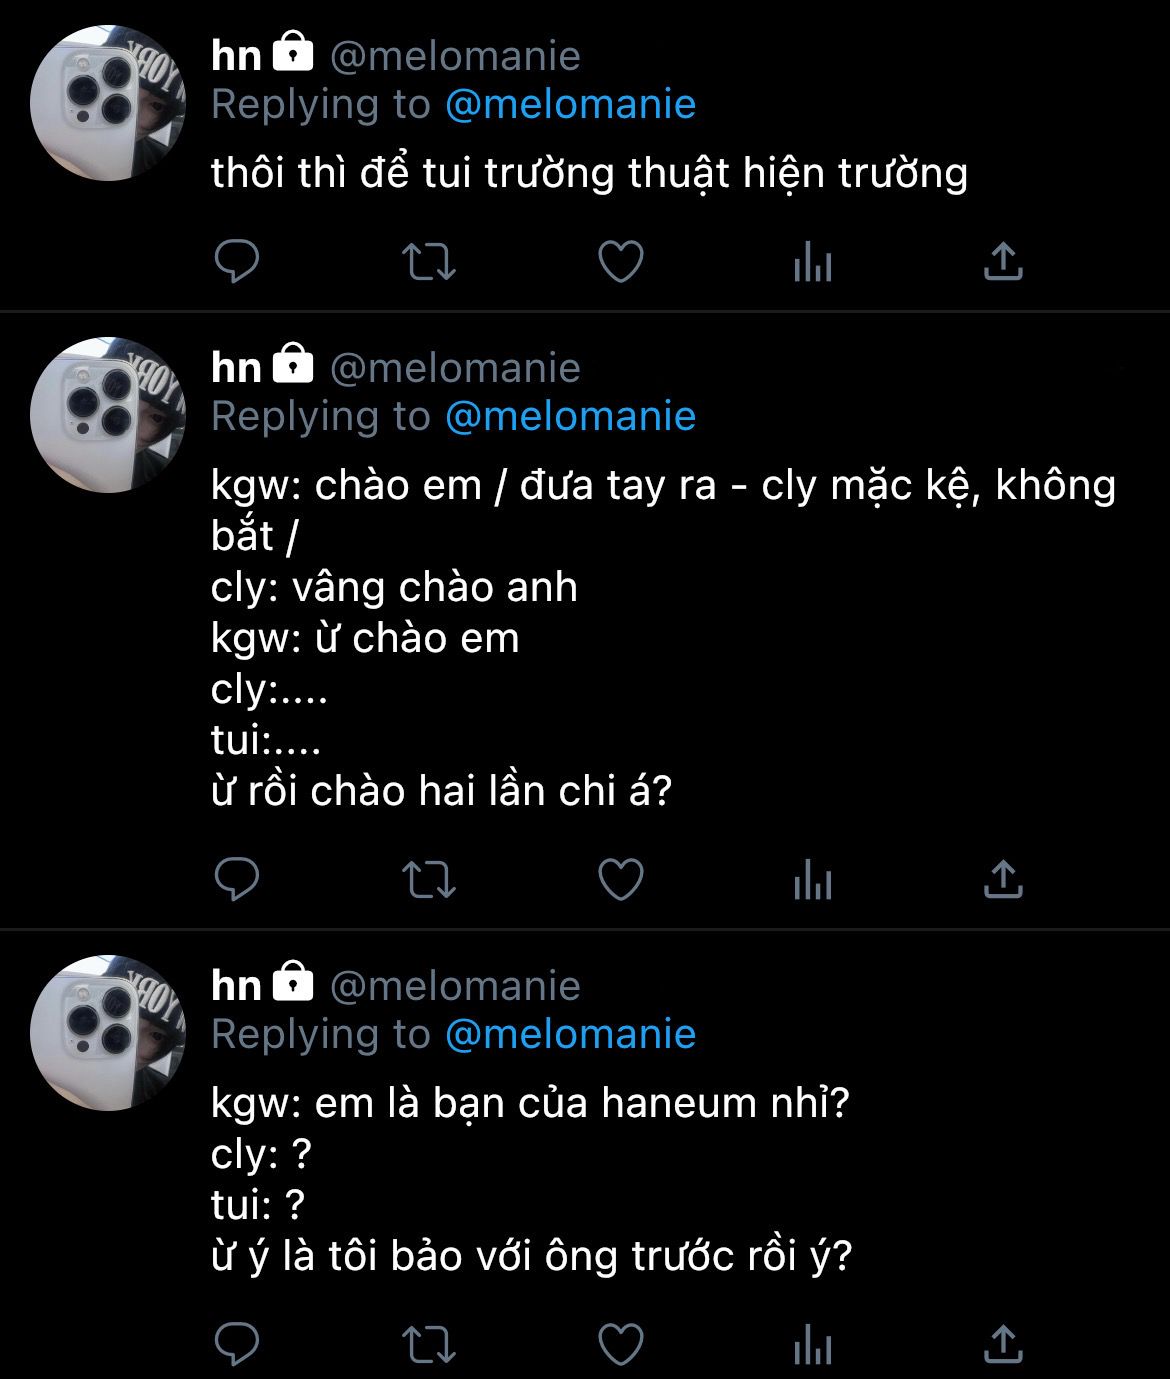This screenshot has height=1379, width=1170.
Task: Share the 'chào hai lần chi á' tweet
Action: pyautogui.click(x=1003, y=879)
